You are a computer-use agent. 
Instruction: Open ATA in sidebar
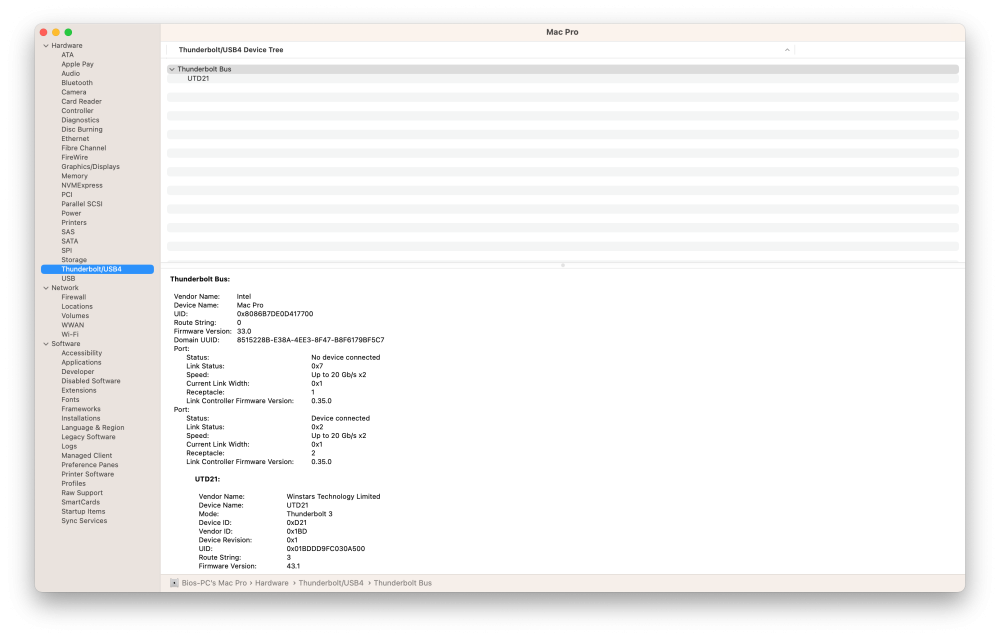[x=68, y=55]
